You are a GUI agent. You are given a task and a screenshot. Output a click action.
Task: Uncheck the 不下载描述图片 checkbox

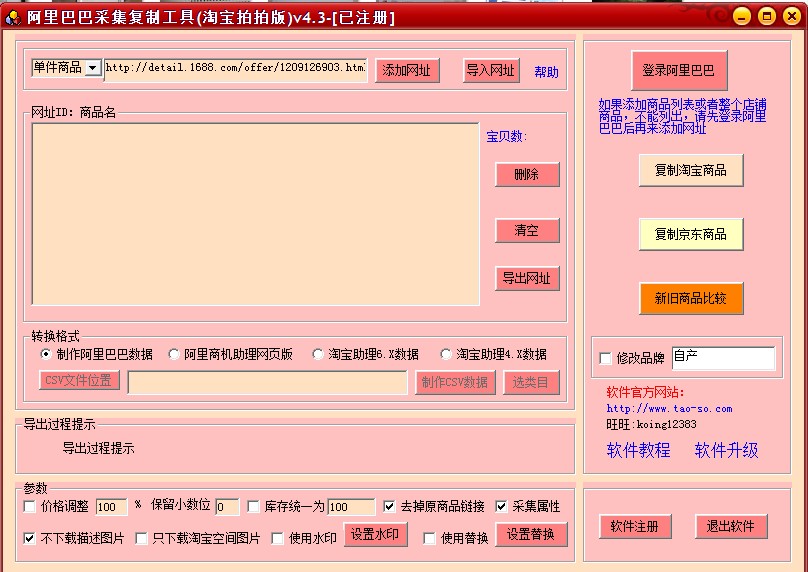(30, 539)
